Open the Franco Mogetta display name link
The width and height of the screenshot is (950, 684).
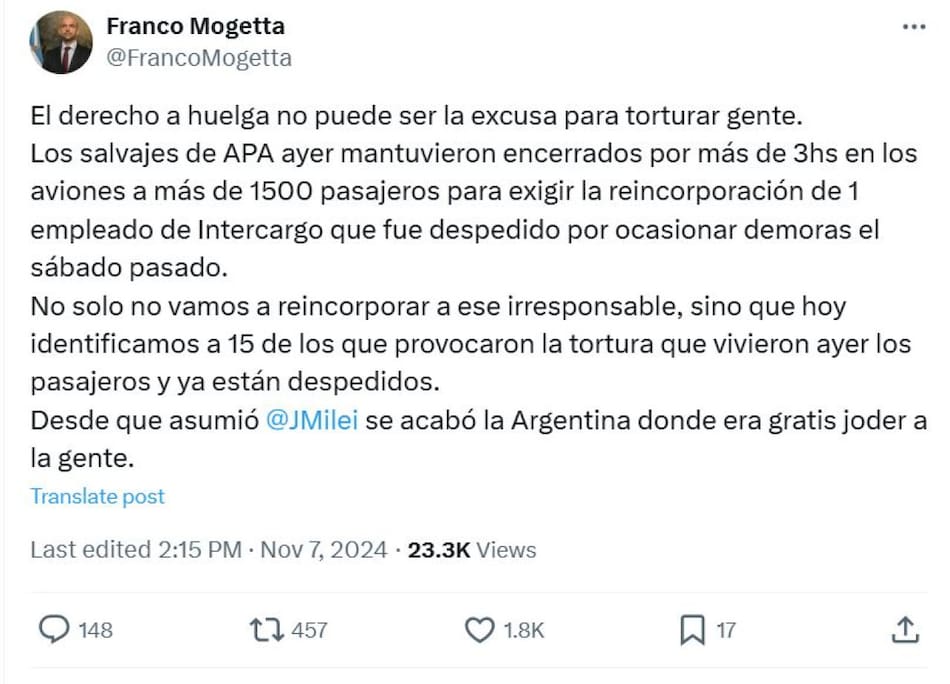coord(195,26)
